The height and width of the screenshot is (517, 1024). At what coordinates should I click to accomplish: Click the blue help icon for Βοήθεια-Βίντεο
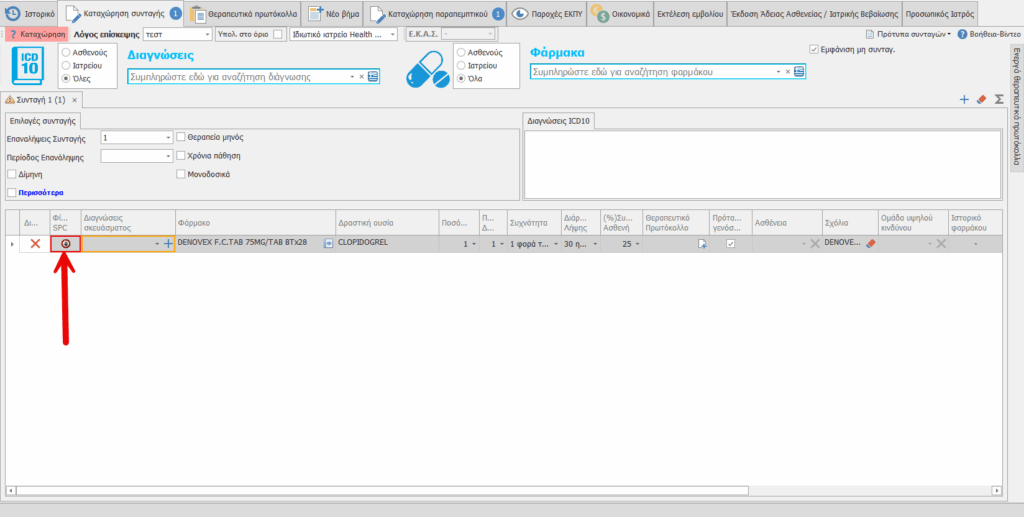[961, 34]
